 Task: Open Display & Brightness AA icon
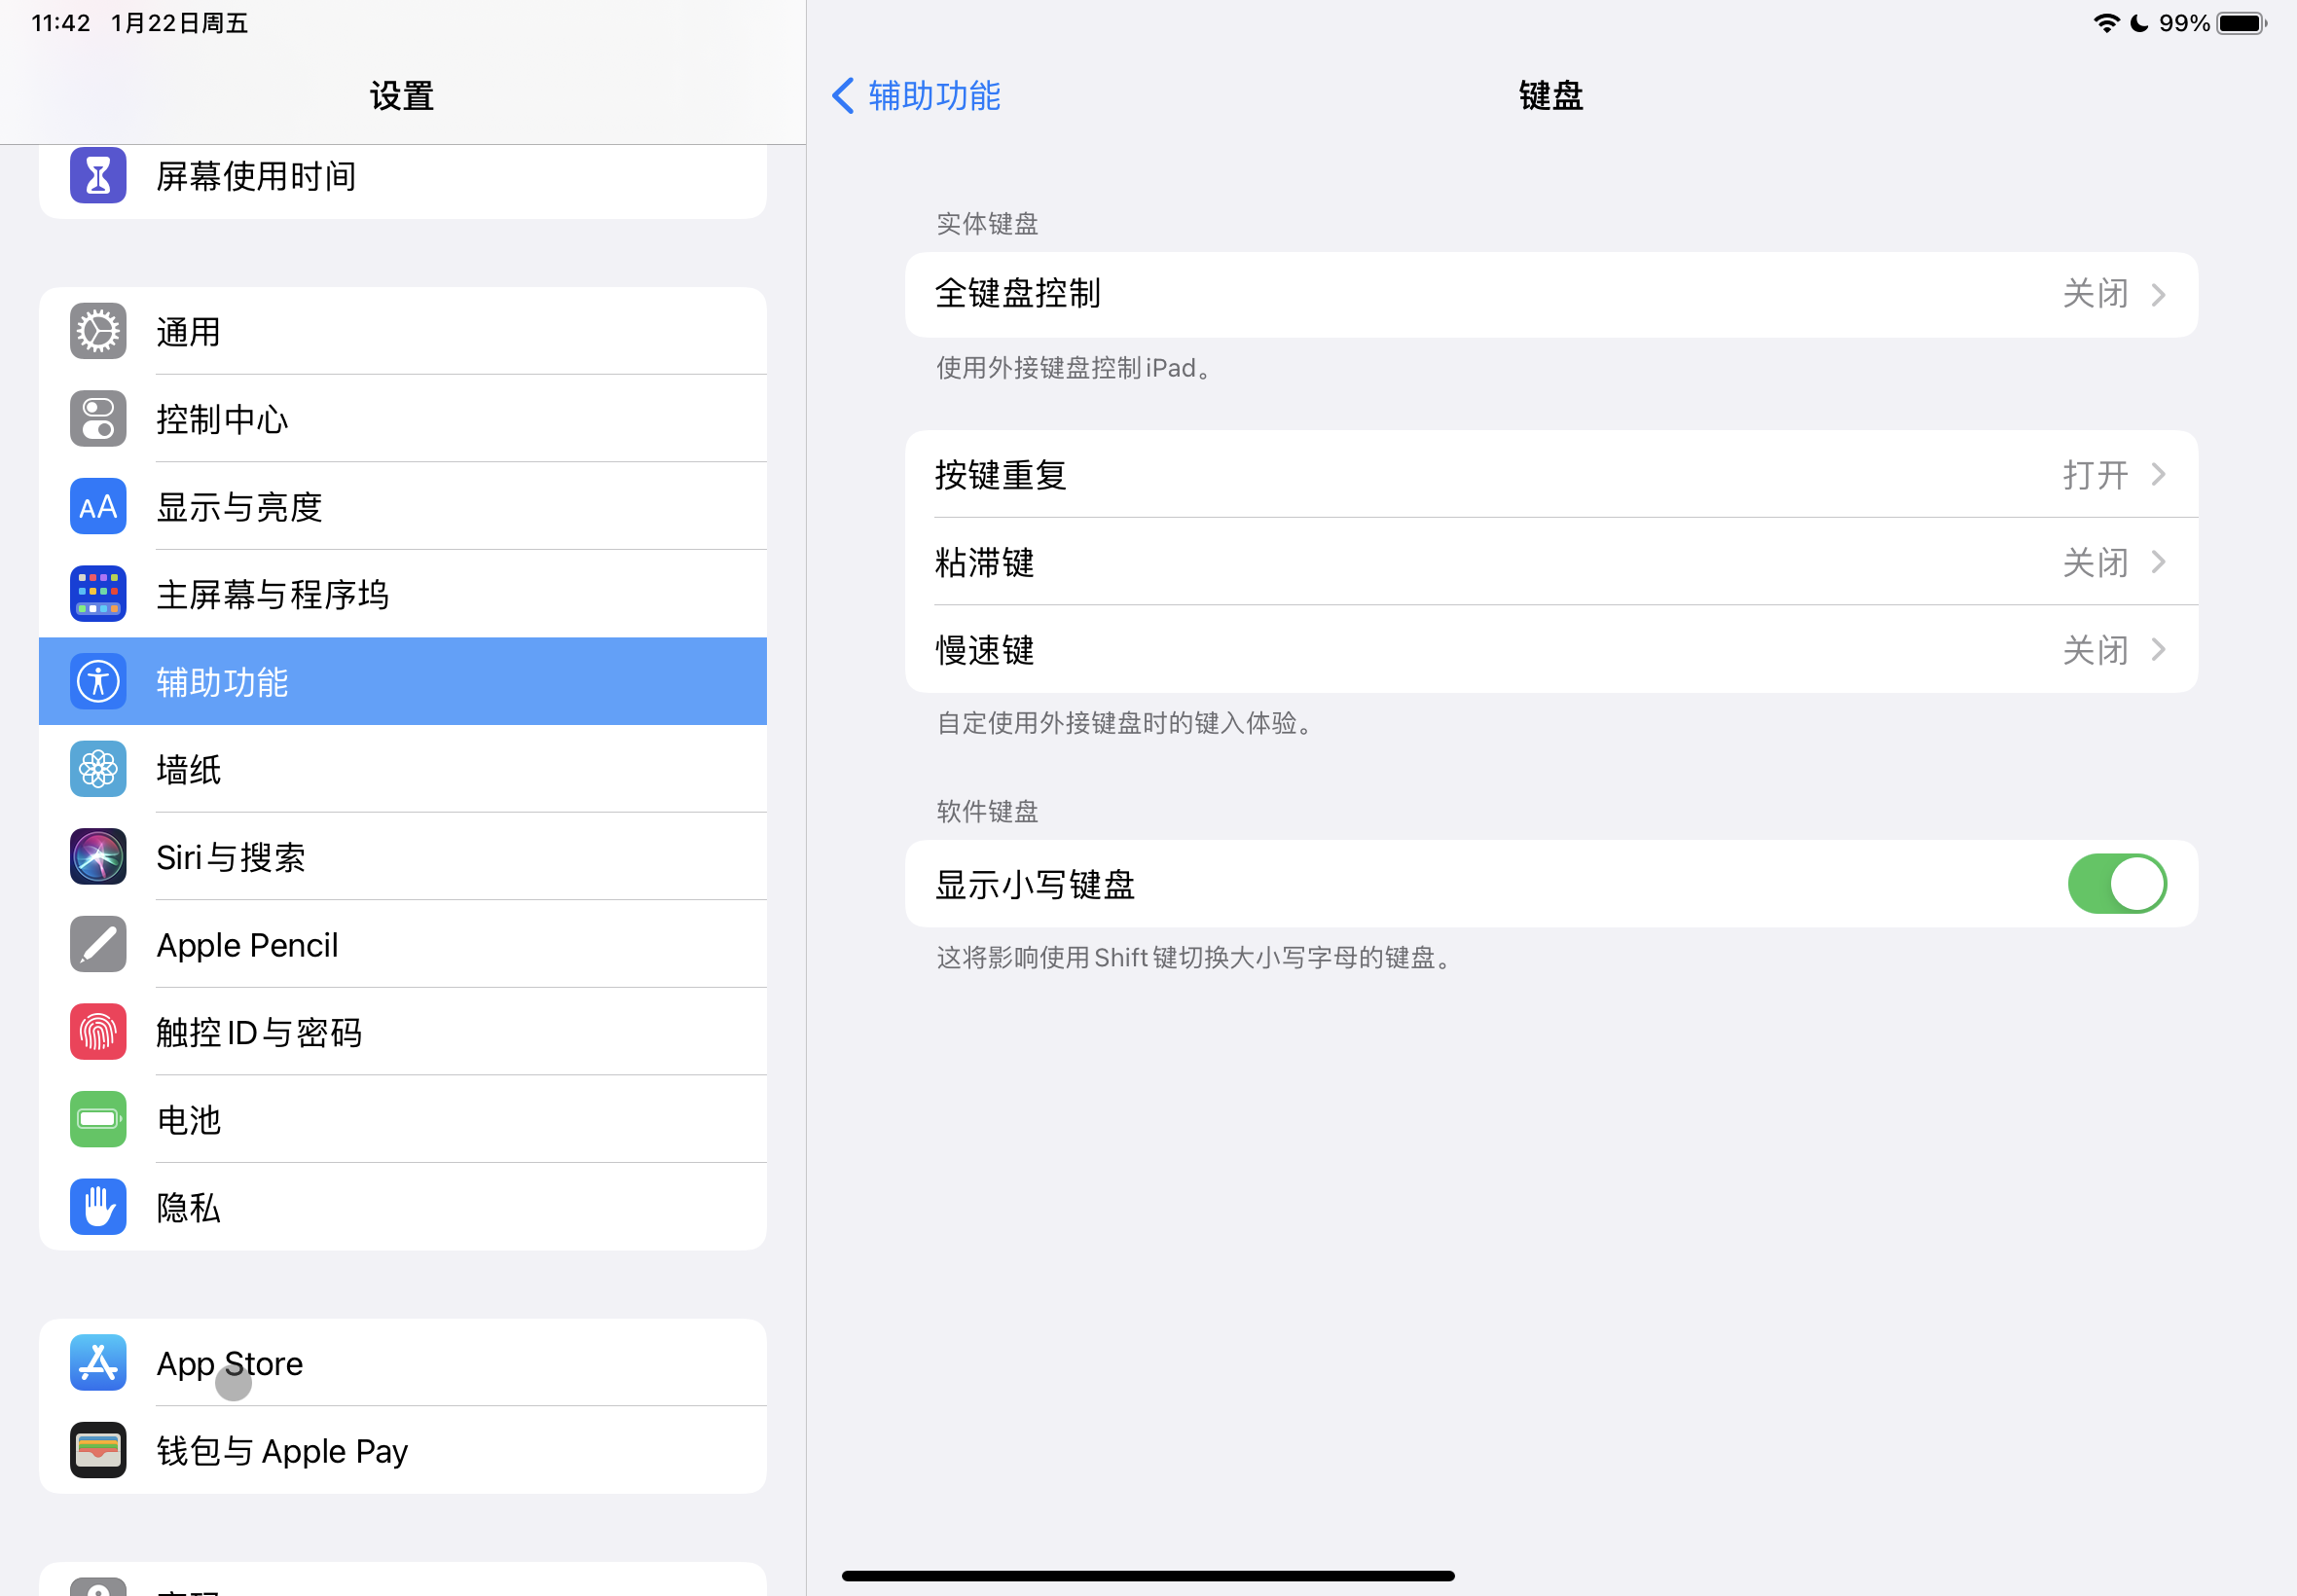98,506
